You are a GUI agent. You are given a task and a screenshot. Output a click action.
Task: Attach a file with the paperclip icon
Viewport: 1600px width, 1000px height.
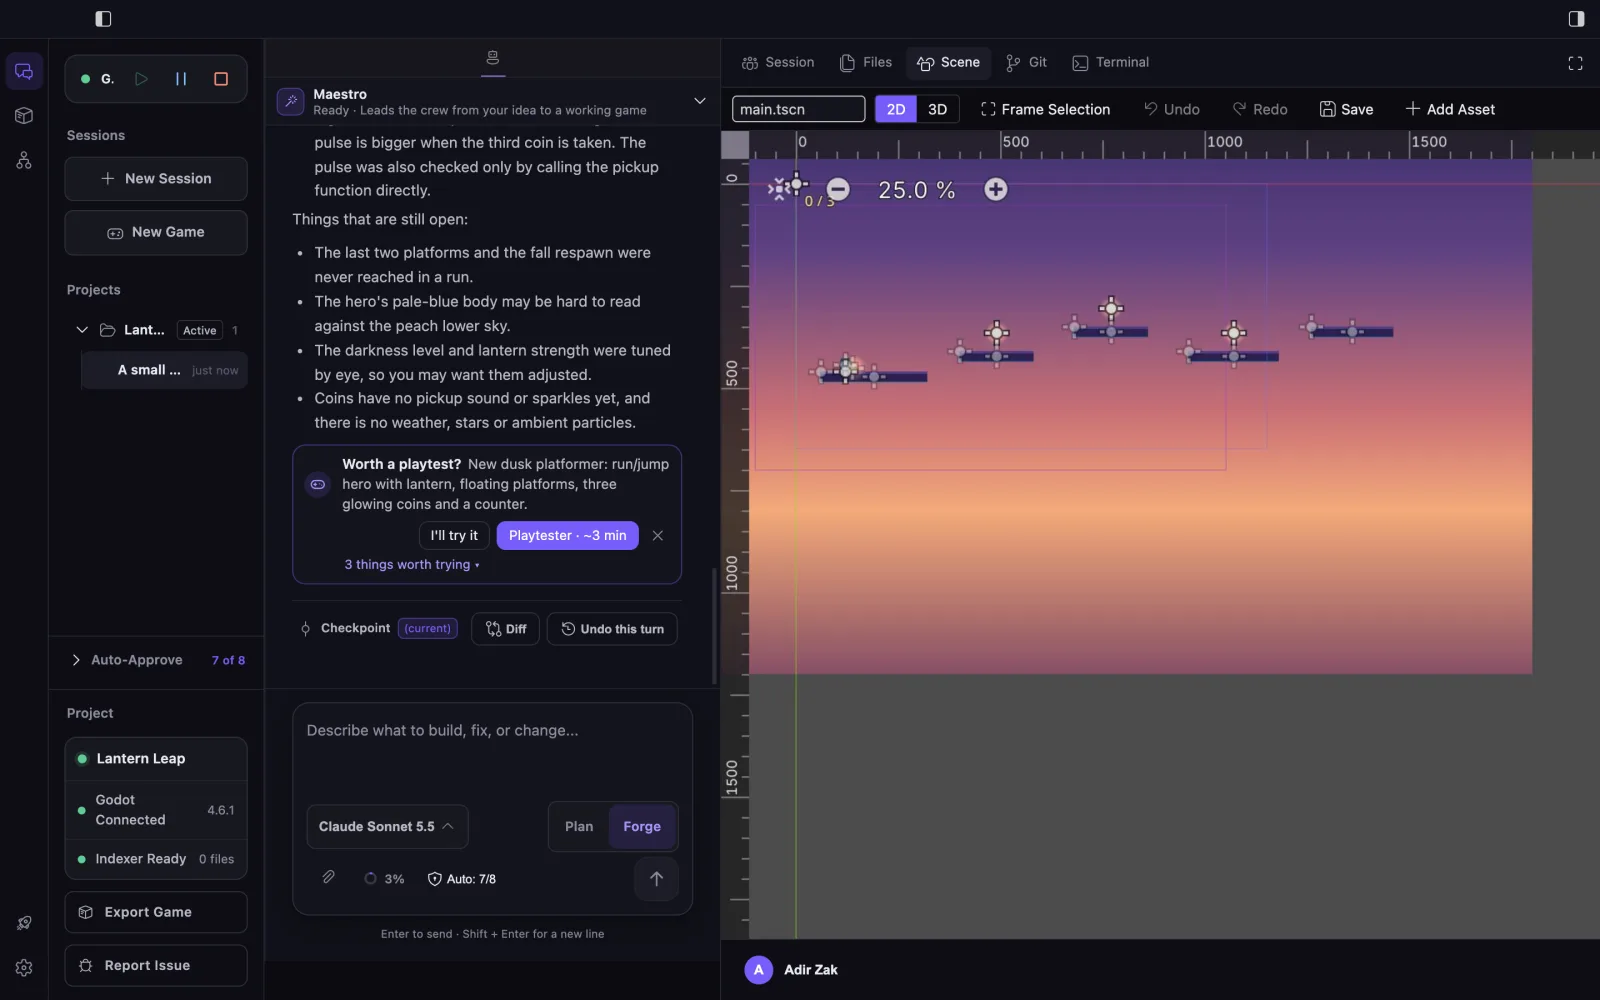(x=328, y=878)
